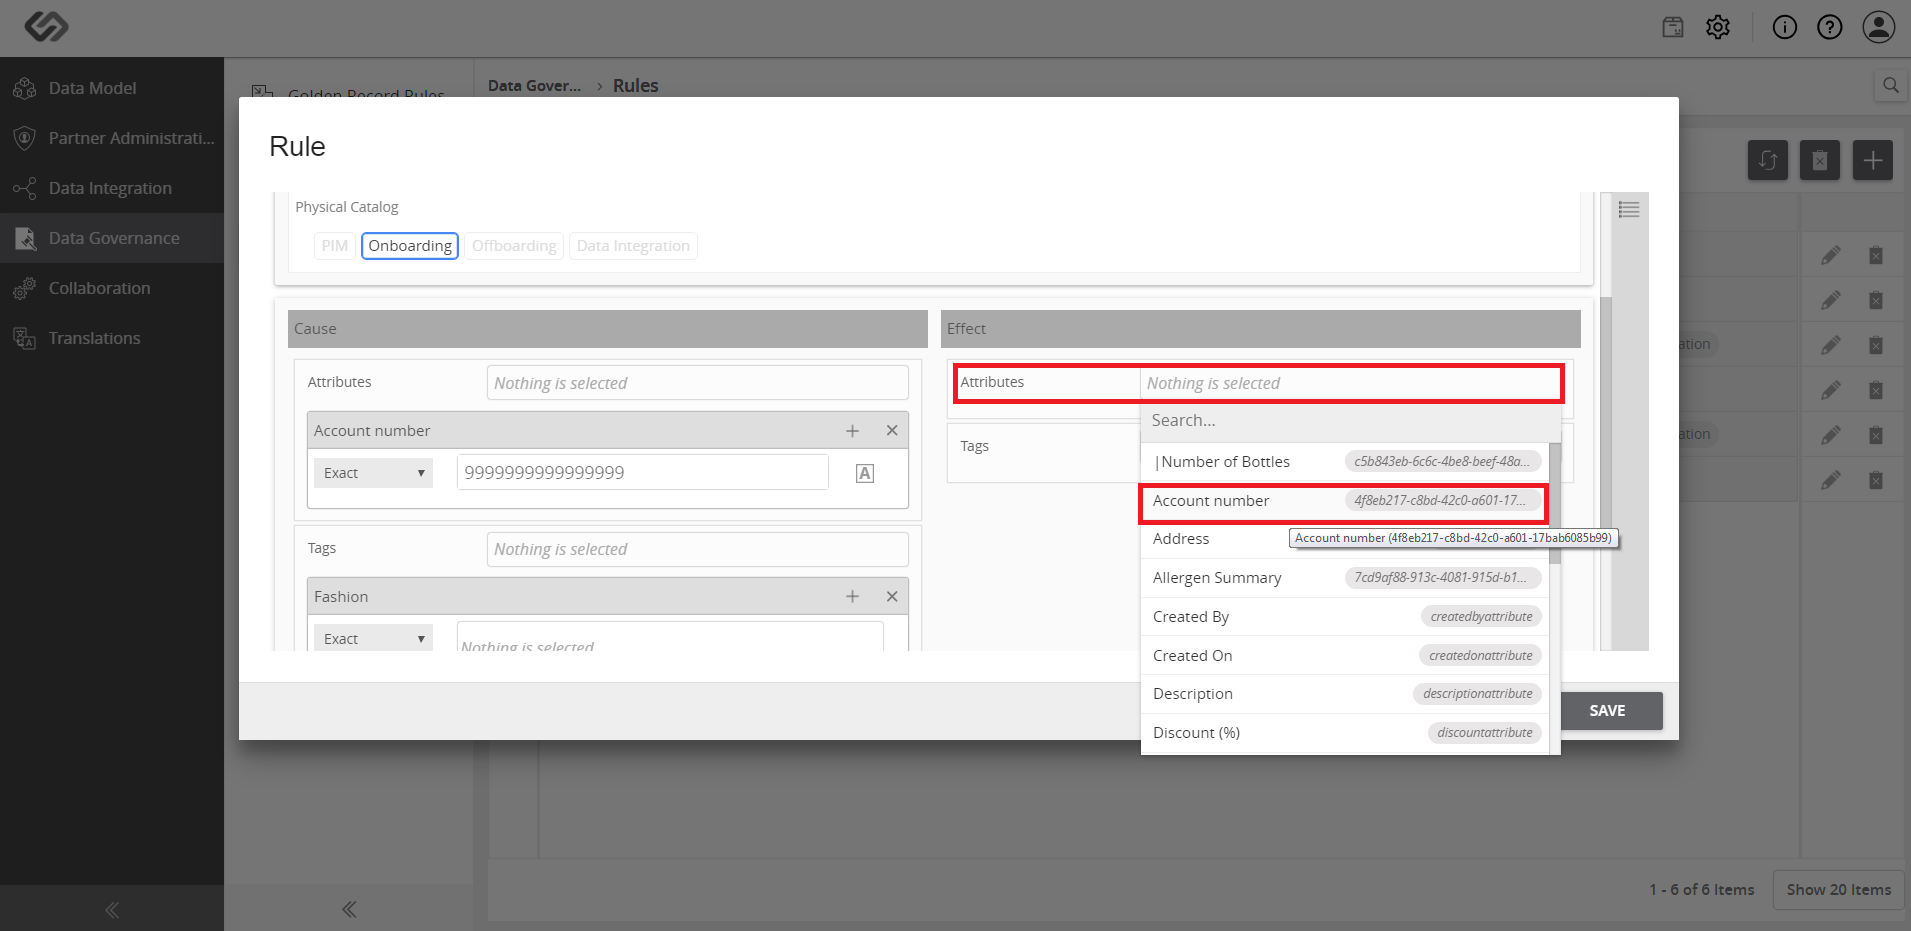
Task: Click the delete clipboard icon button in the toolbar
Action: [x=1820, y=160]
